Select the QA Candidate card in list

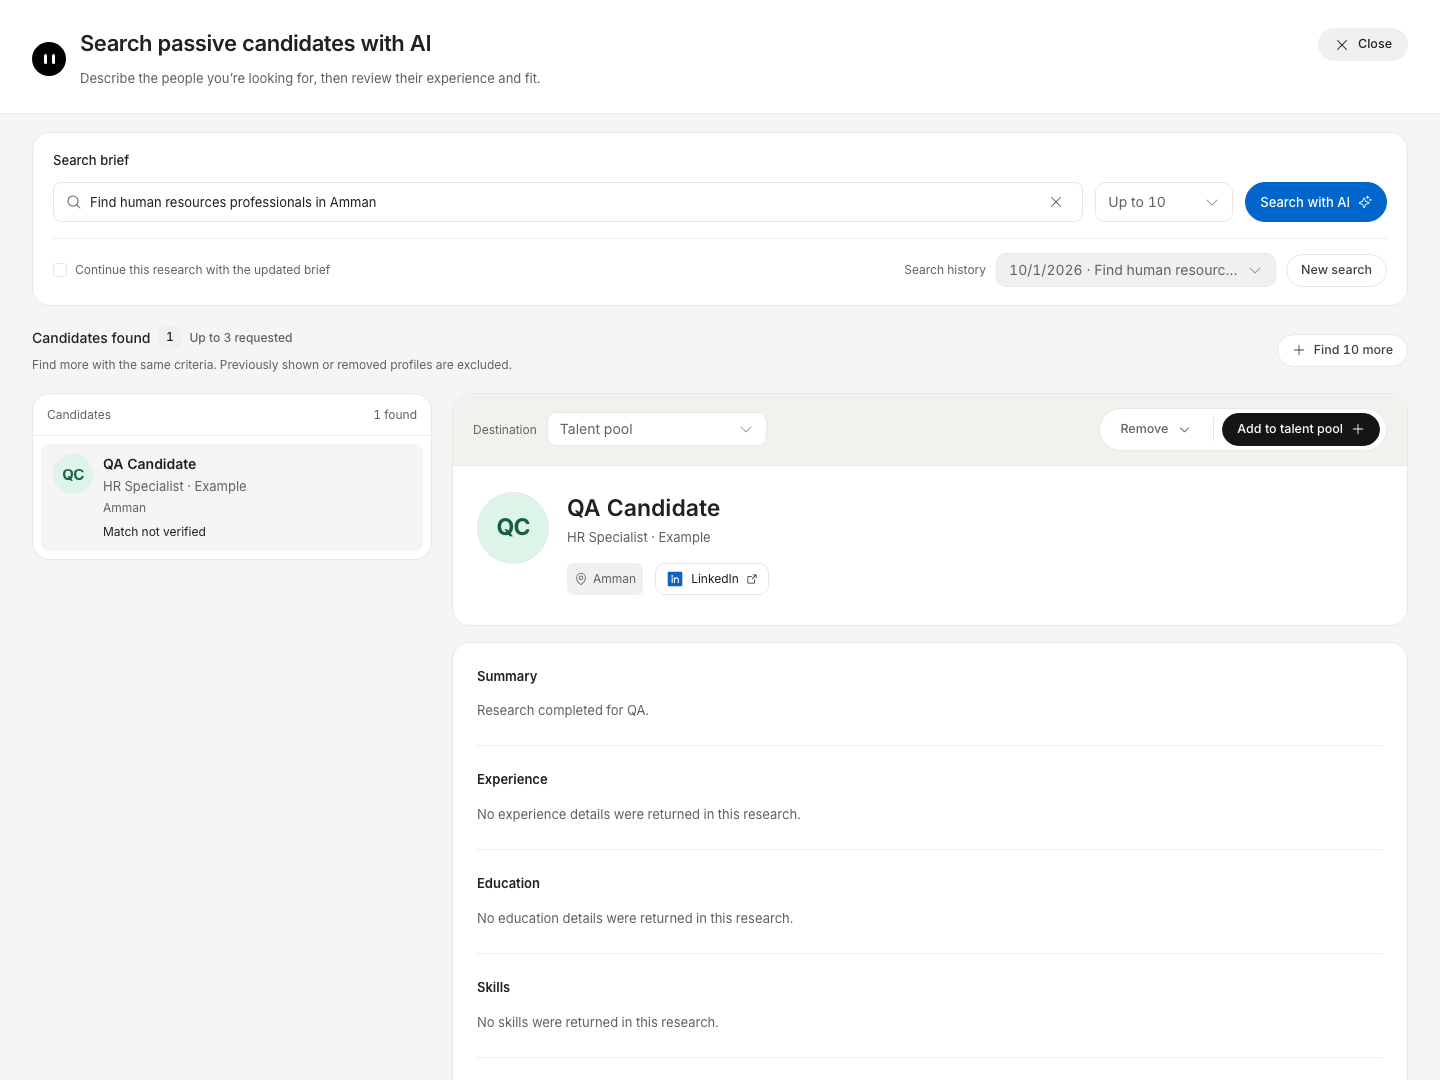pos(232,497)
